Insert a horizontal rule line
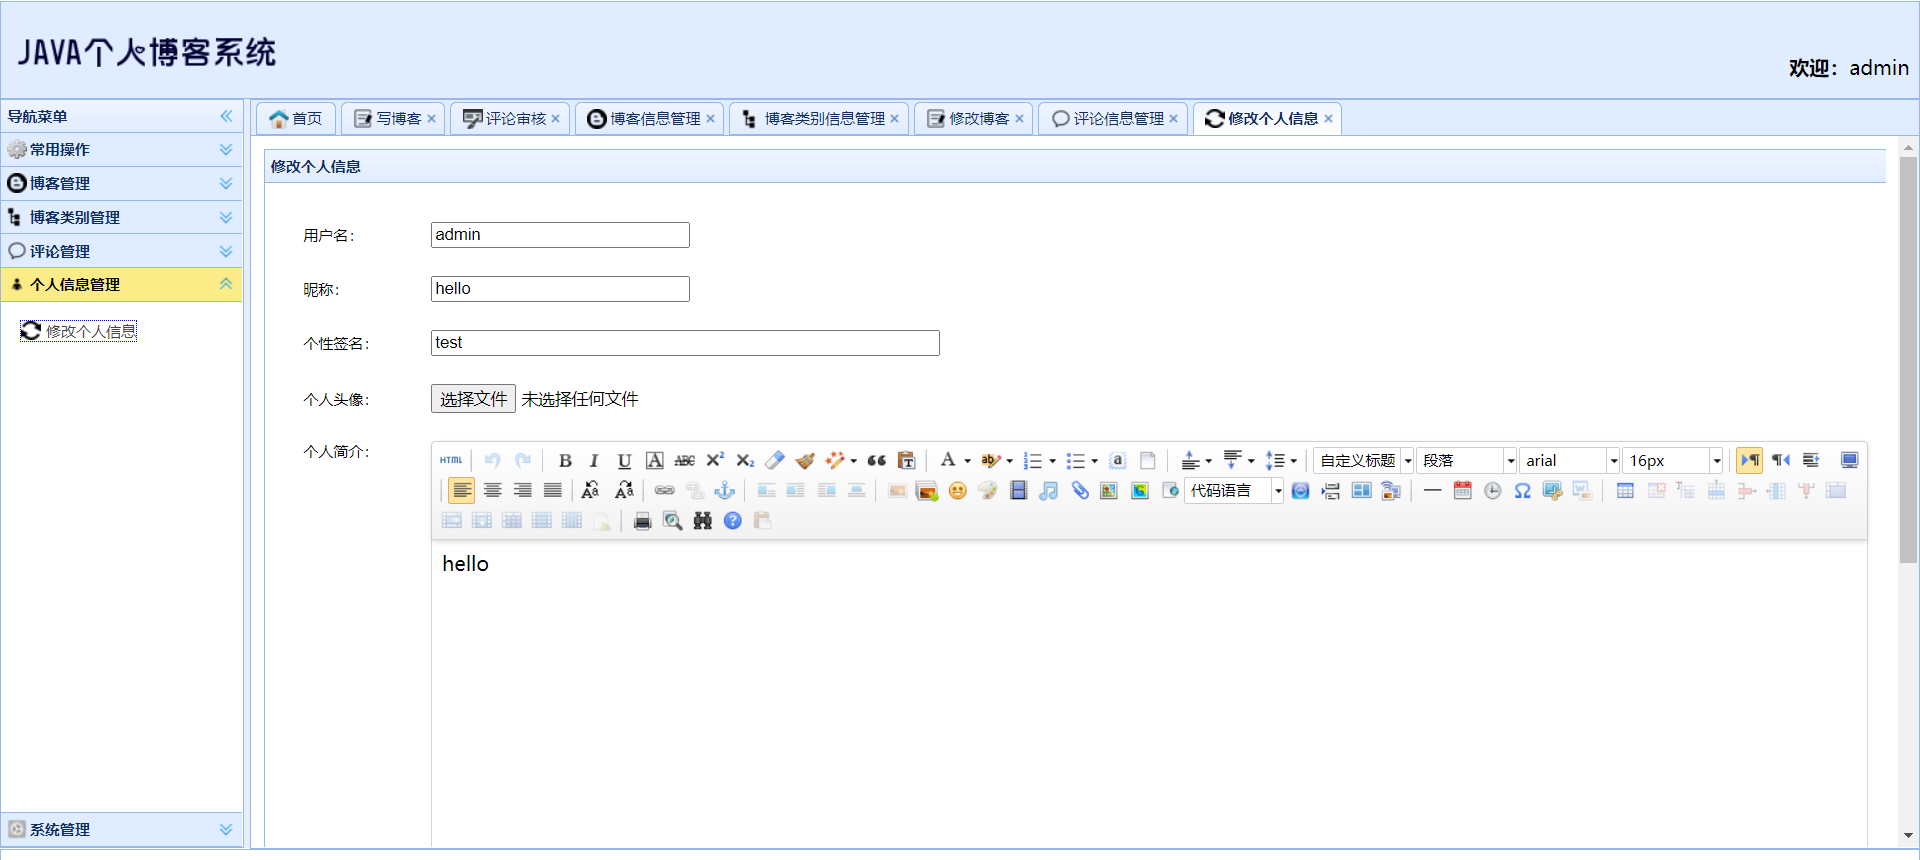The image size is (1920, 860). pyautogui.click(x=1432, y=490)
